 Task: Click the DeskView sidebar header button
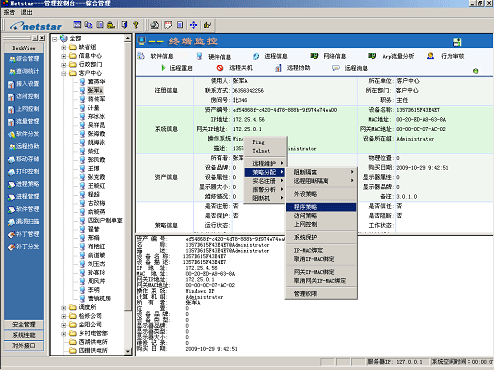pos(24,48)
